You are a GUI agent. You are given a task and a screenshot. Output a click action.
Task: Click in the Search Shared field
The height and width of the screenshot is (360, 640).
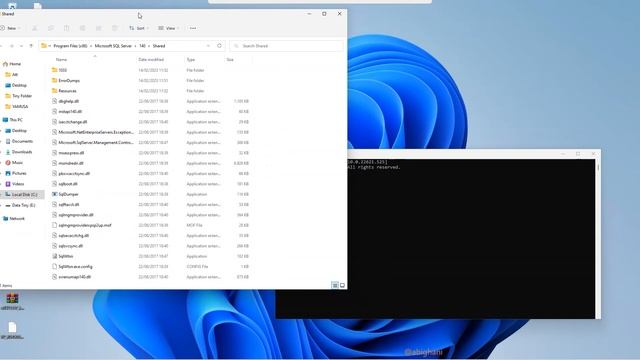[x=287, y=46]
